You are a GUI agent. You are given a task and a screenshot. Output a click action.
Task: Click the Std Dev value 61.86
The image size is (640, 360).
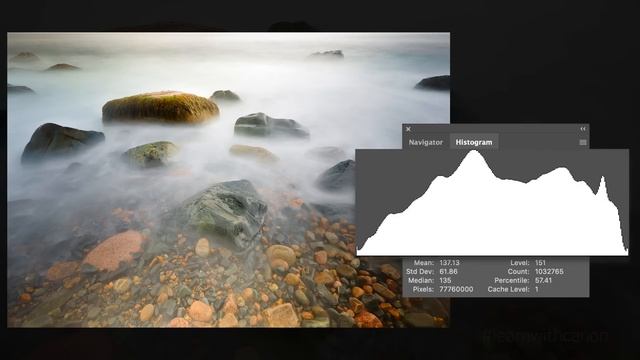click(448, 271)
